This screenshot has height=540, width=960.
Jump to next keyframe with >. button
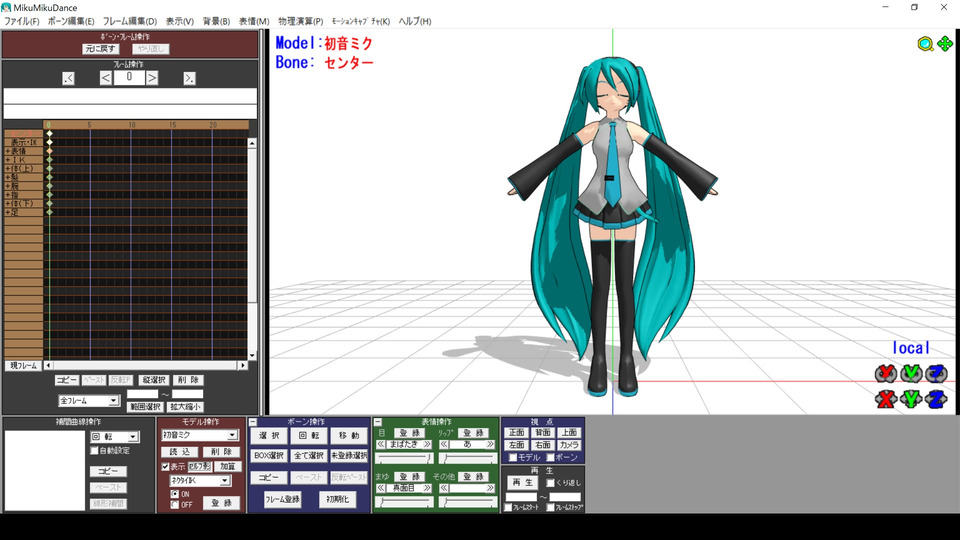(x=189, y=78)
